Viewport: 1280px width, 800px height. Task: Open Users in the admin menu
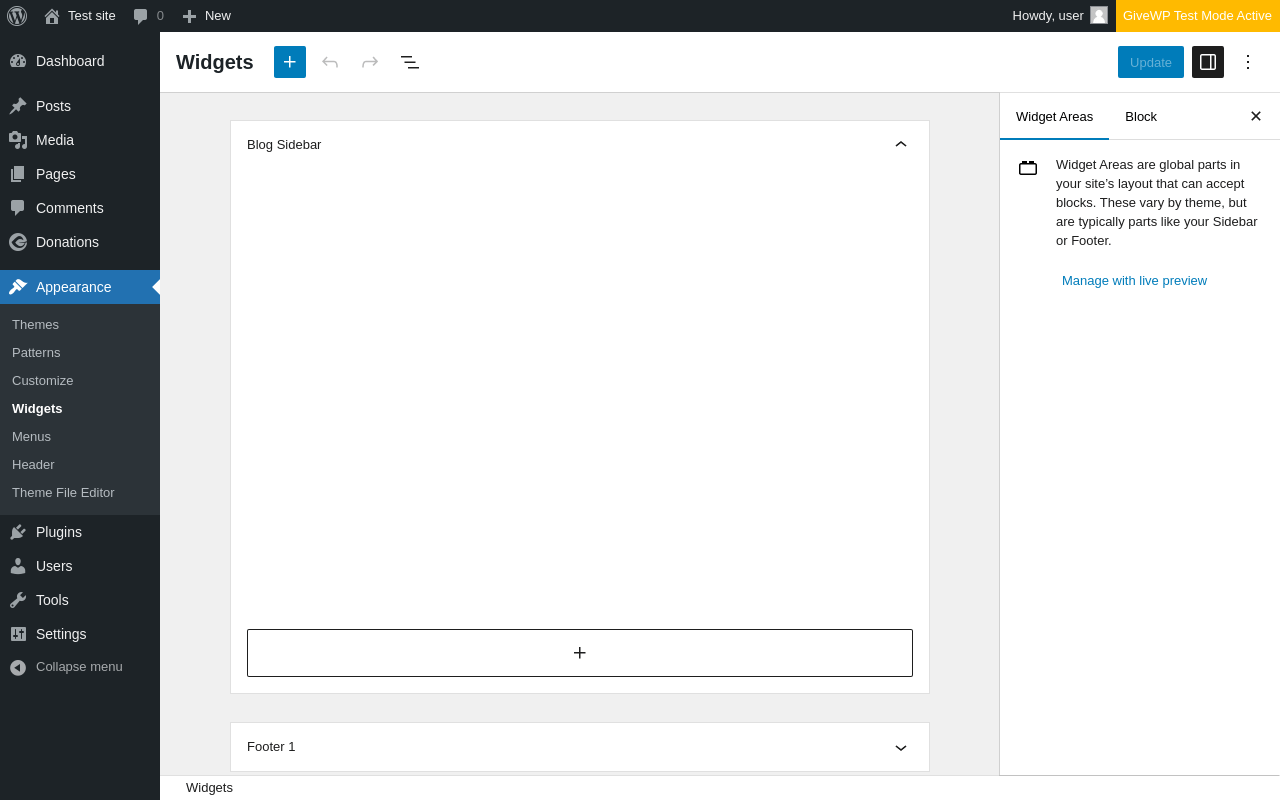[80, 566]
